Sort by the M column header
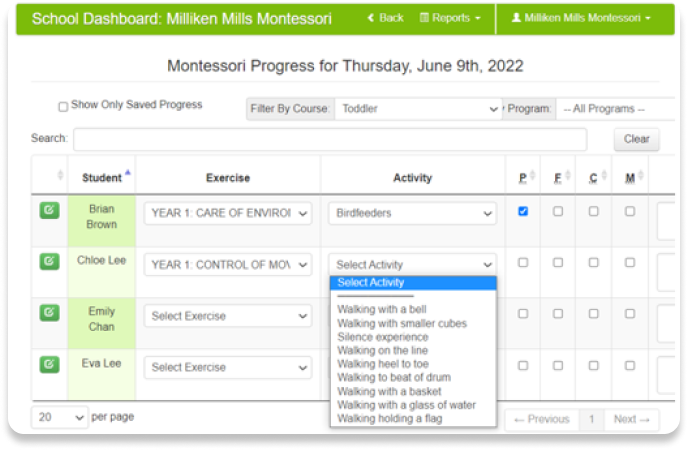688x450 pixels. (x=630, y=178)
